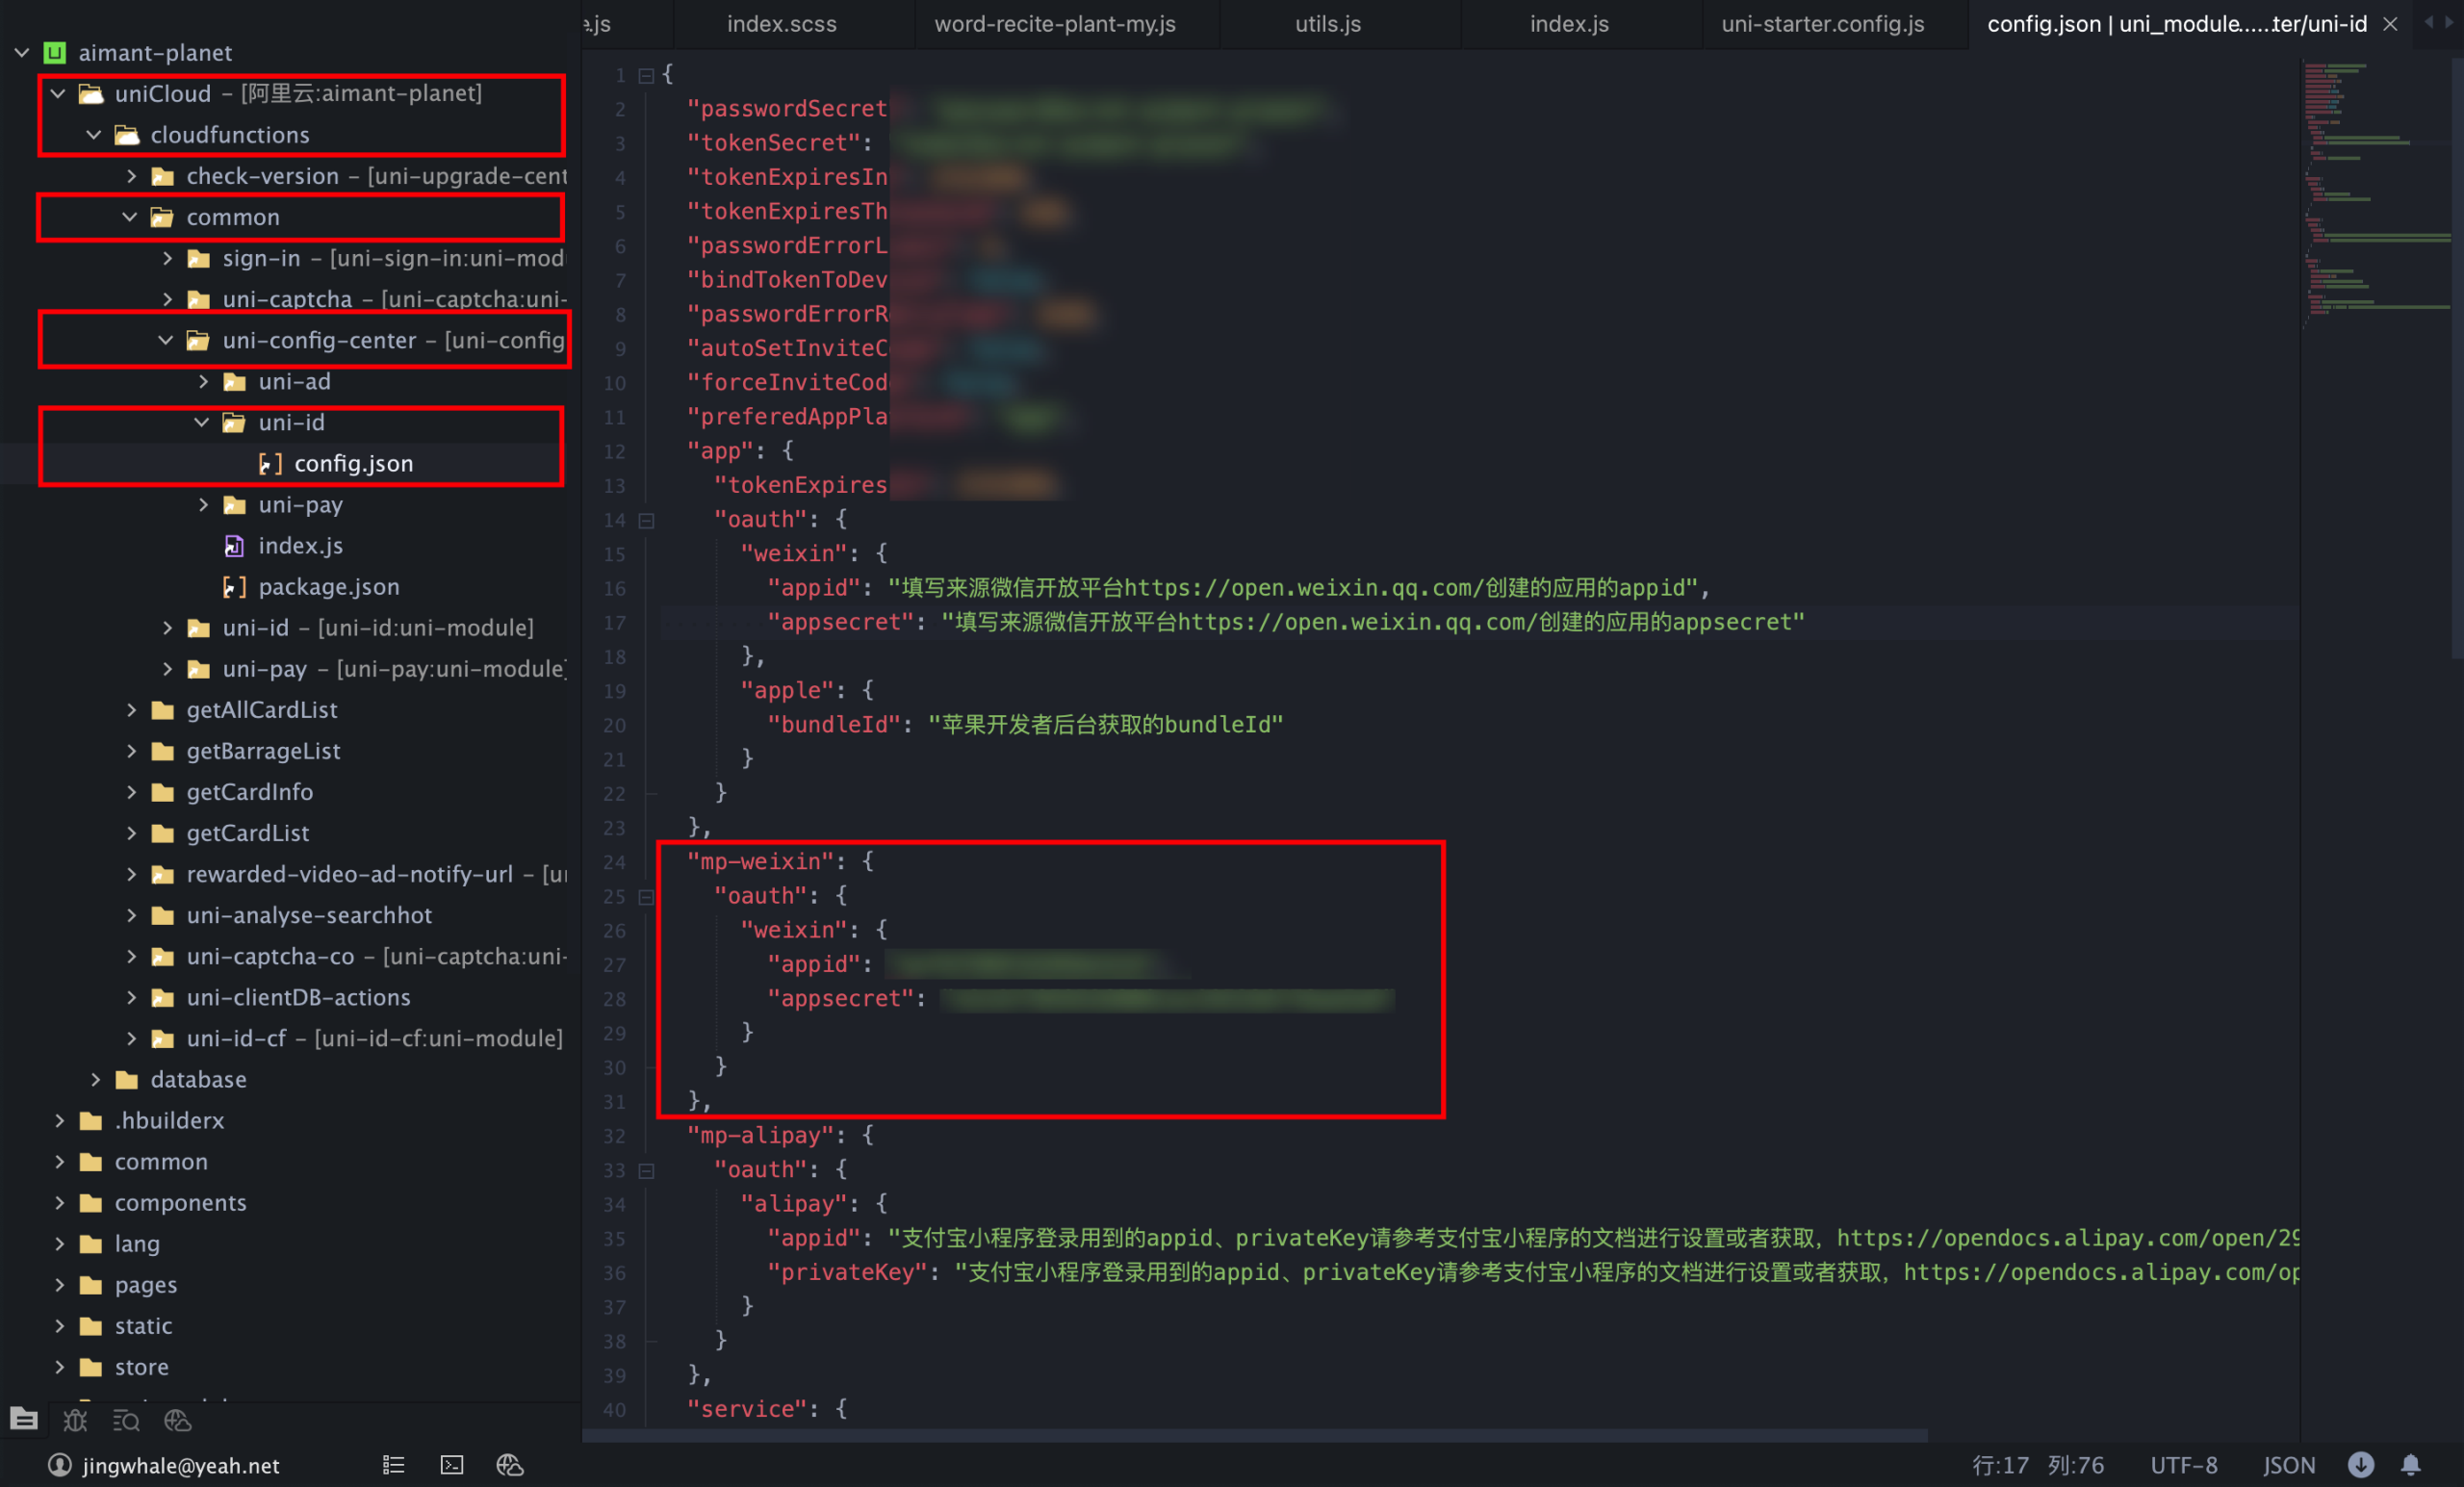Expand the uni-pay folder under uni-config-center
Screen dimensions: 2464x1487
click(203, 505)
